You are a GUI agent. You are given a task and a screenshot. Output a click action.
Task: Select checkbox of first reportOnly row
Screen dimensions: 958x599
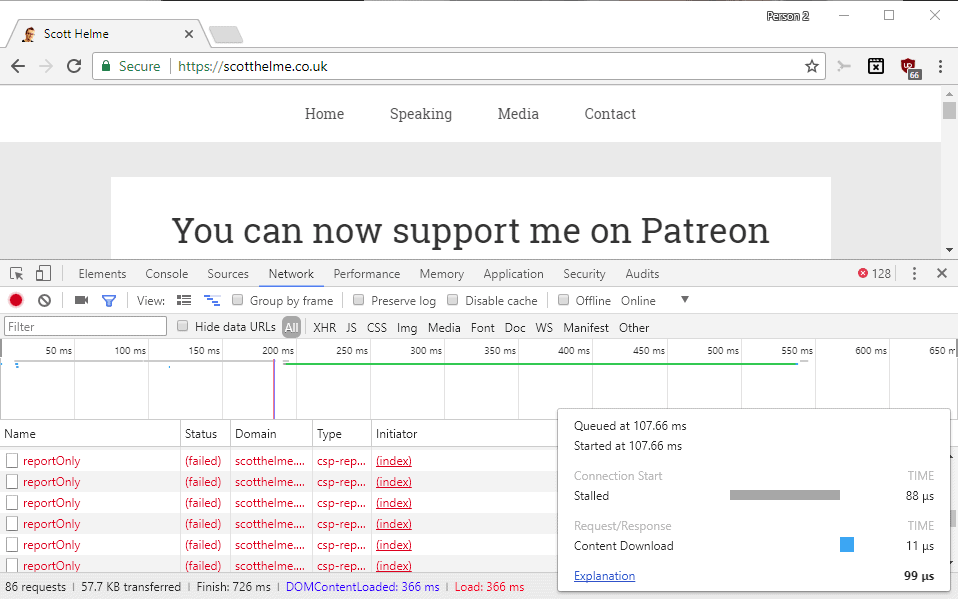click(12, 460)
